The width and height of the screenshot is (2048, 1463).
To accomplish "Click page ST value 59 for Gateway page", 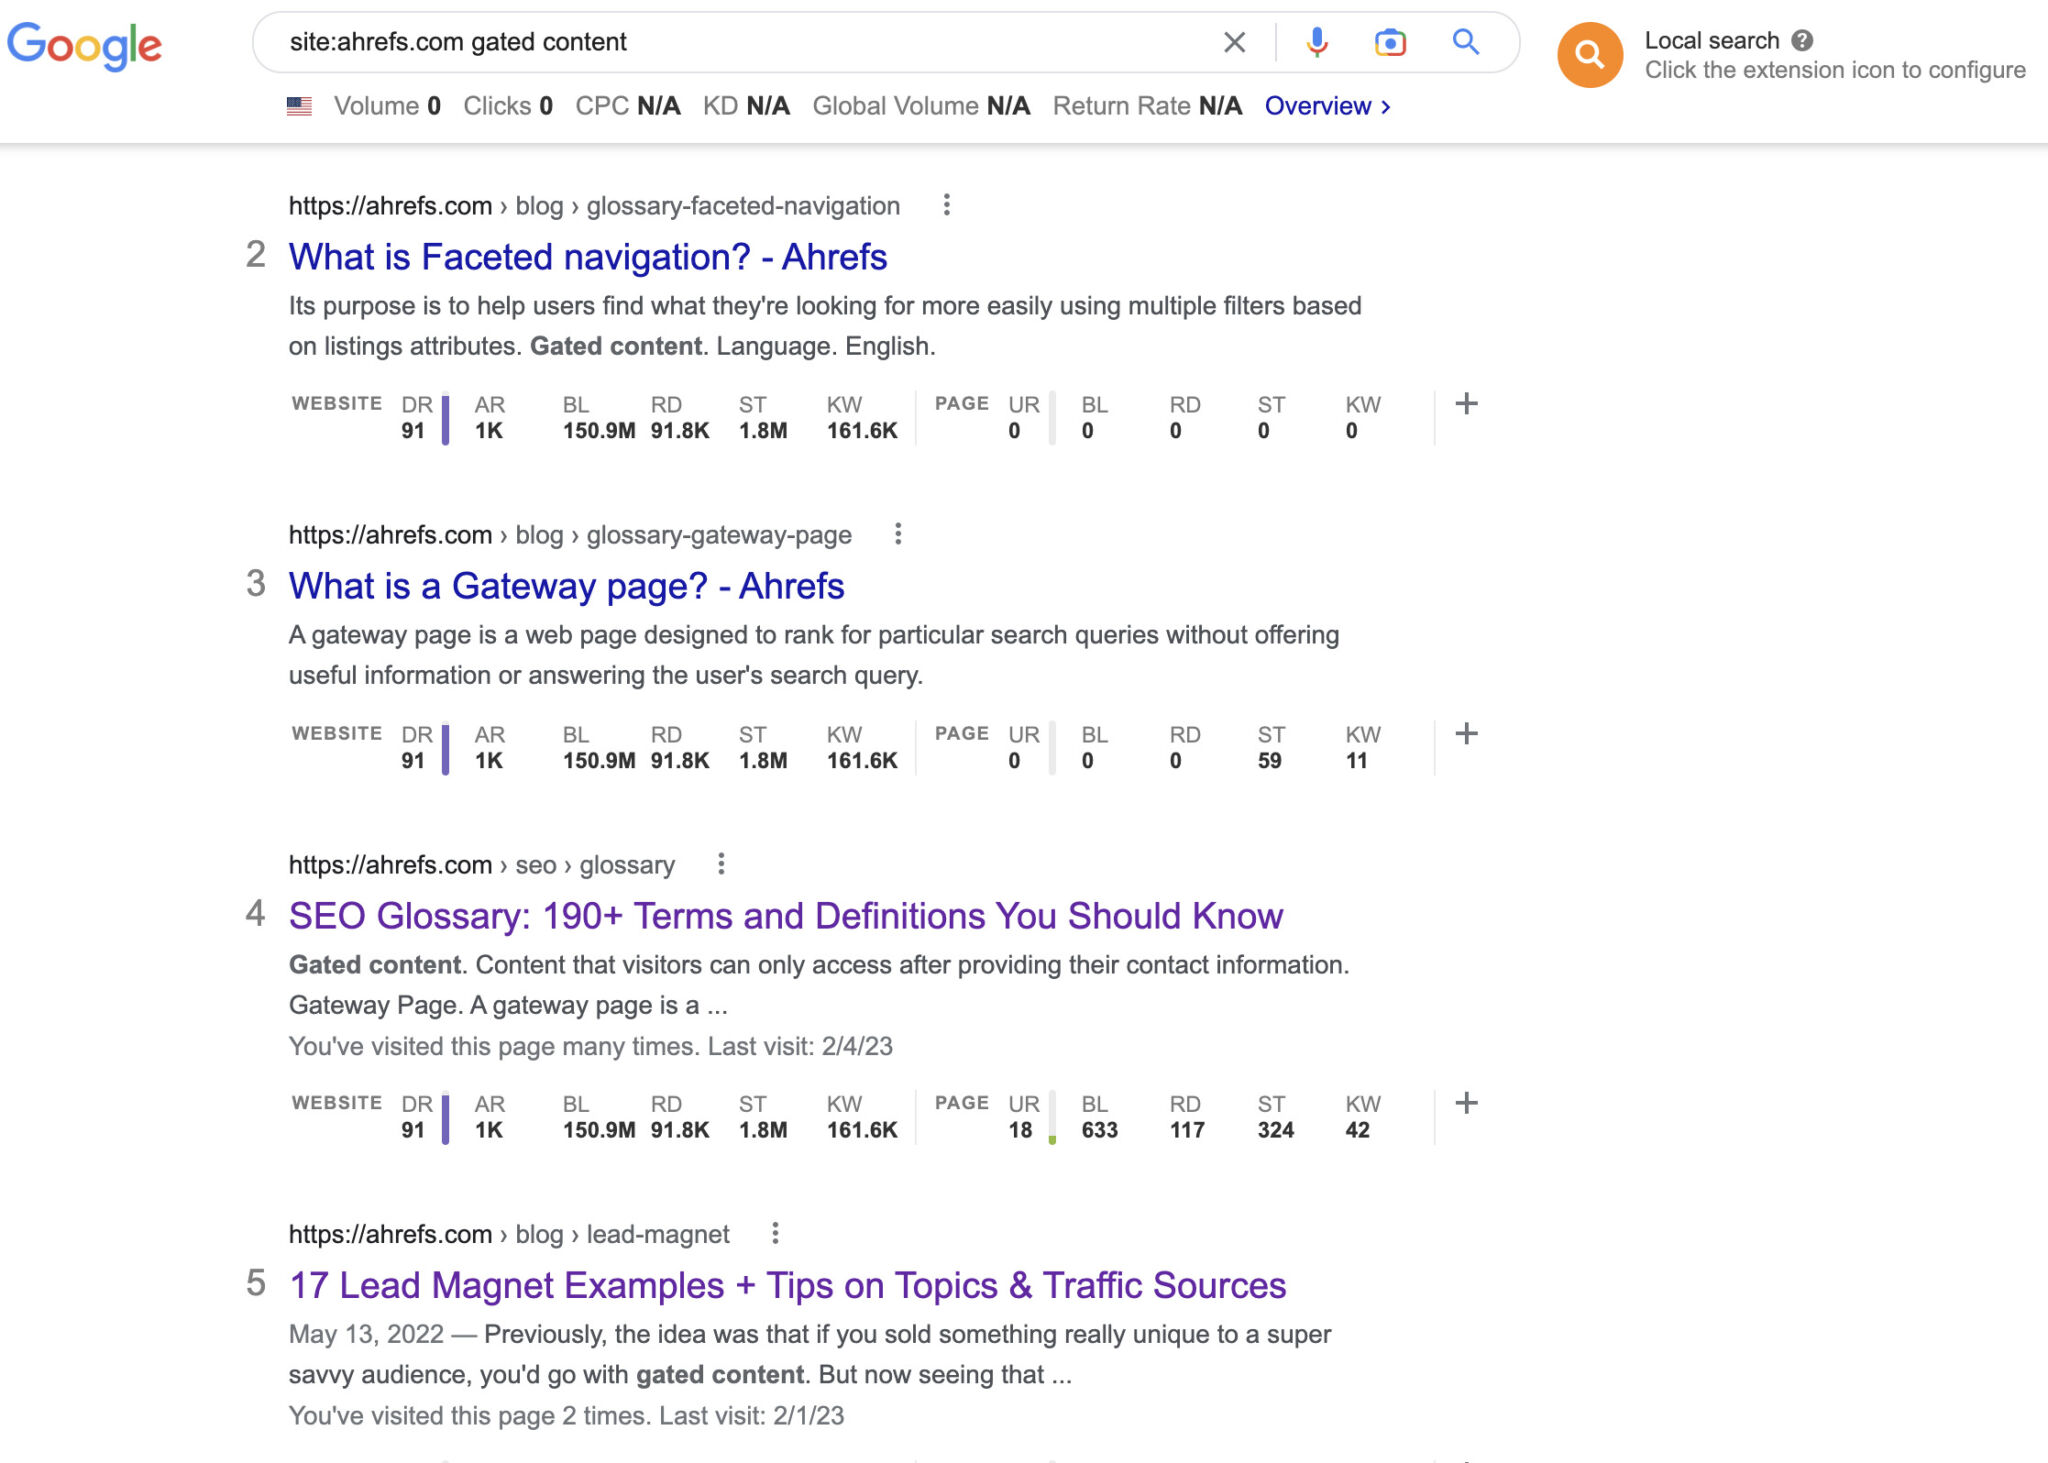I will click(x=1269, y=761).
